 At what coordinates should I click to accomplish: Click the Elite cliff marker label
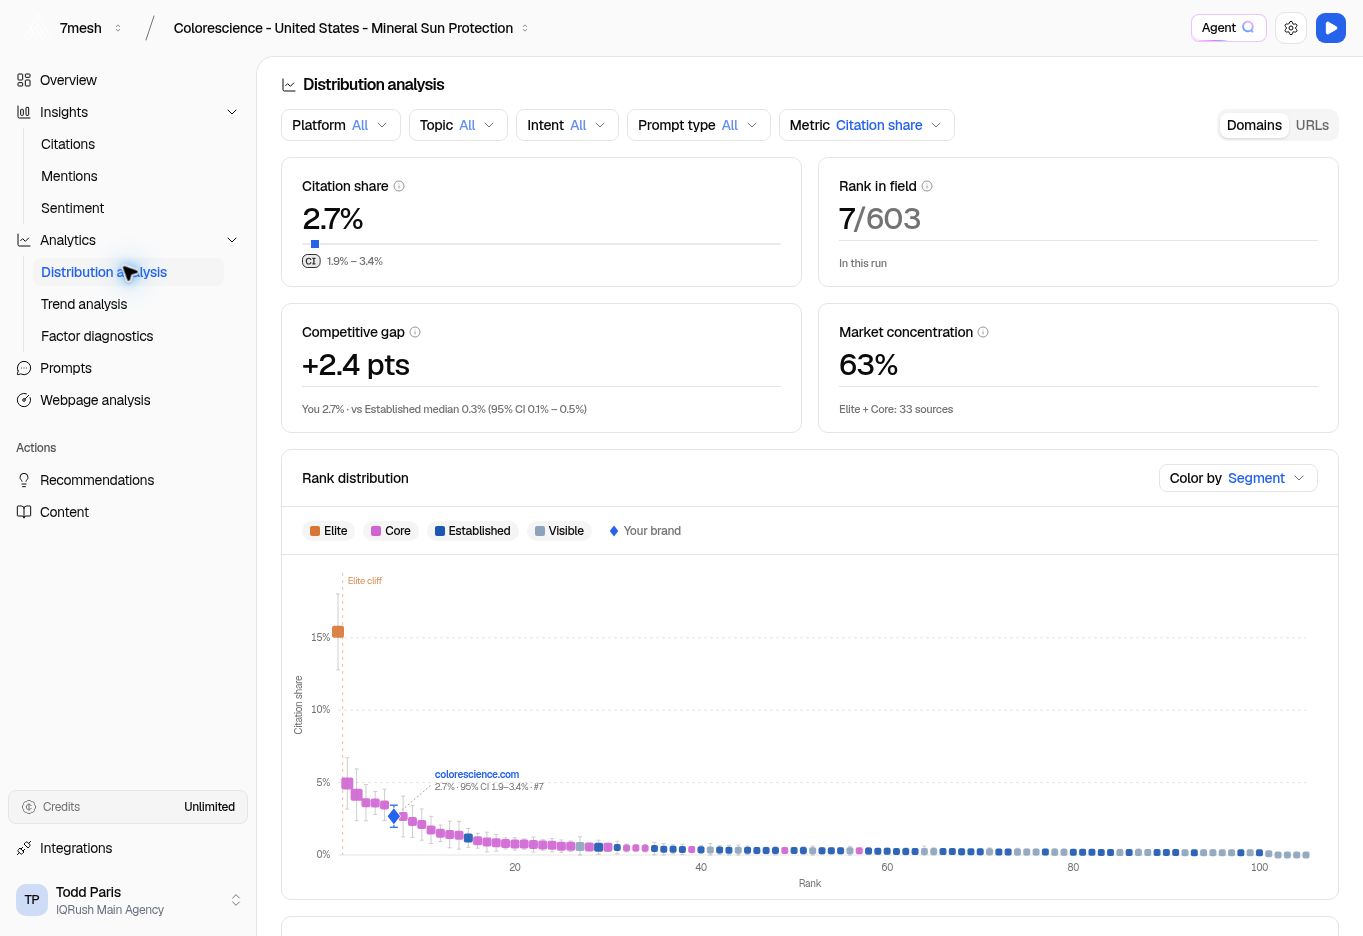pos(365,580)
